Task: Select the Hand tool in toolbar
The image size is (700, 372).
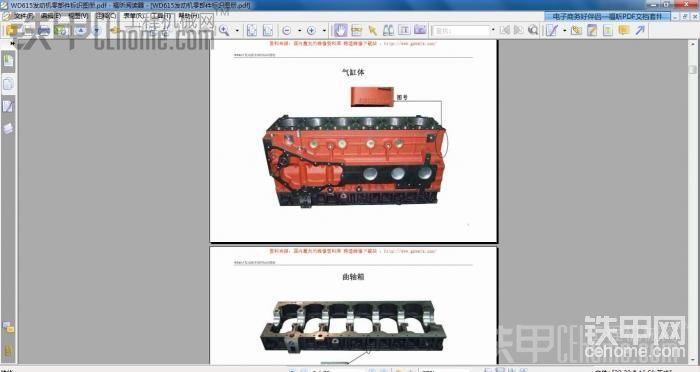Action: pyautogui.click(x=341, y=30)
